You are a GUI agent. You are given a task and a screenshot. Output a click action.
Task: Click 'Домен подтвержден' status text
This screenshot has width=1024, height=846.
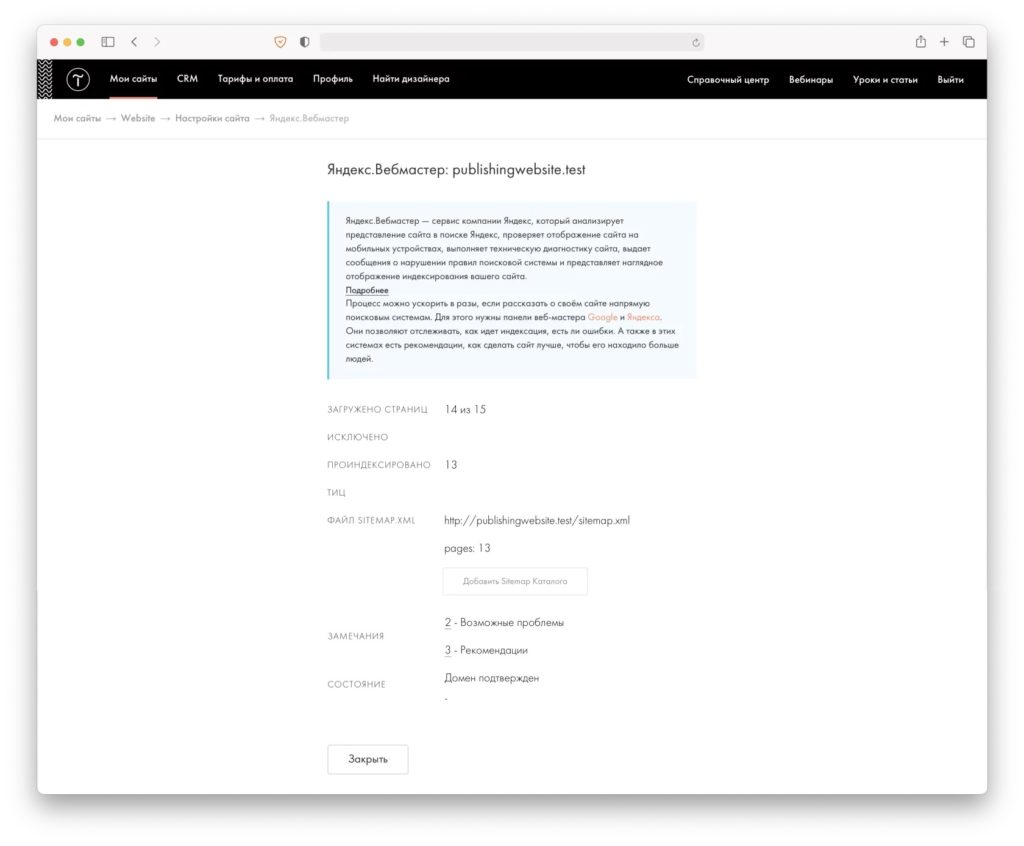[x=492, y=678]
